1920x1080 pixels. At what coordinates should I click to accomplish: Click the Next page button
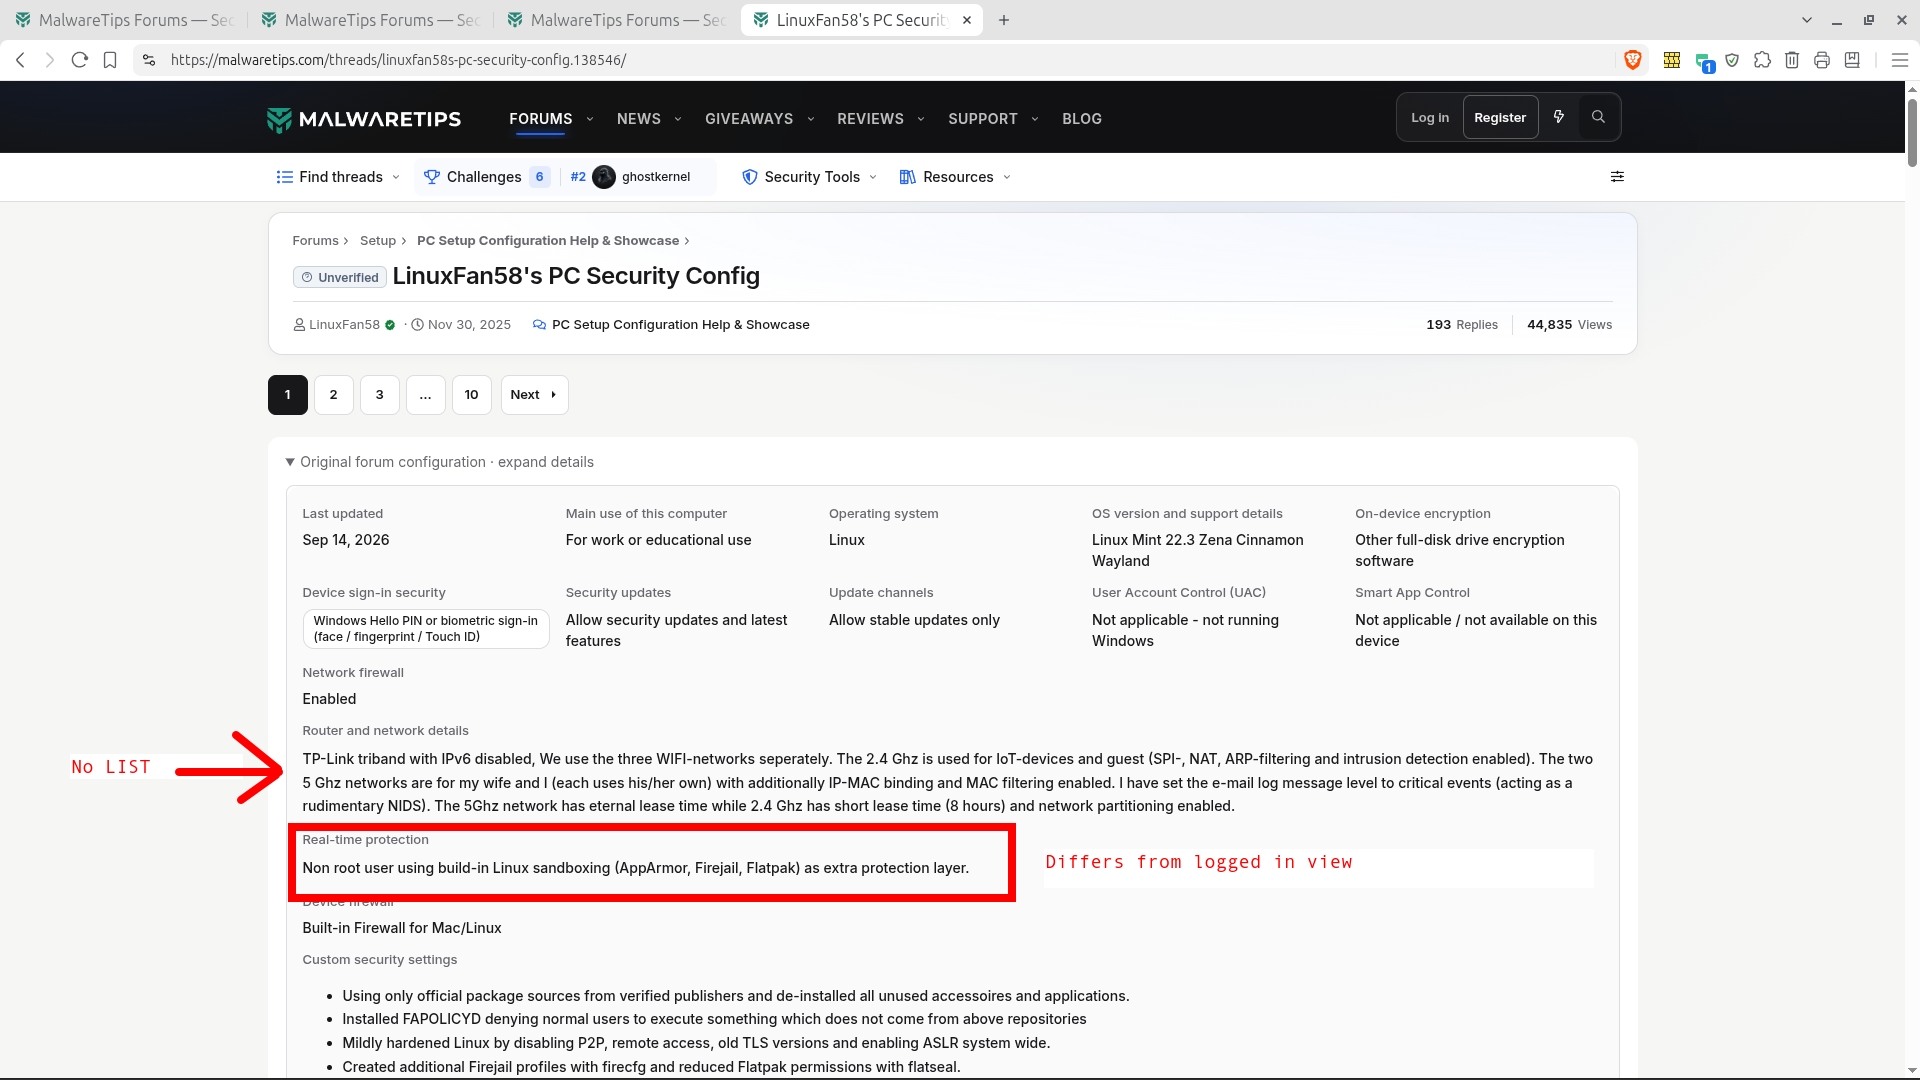(534, 395)
